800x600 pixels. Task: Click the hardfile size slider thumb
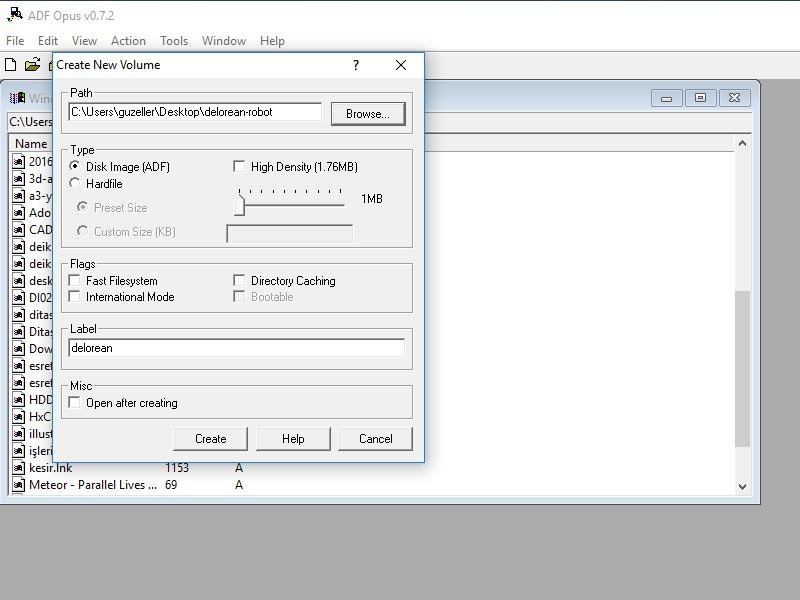pos(240,205)
